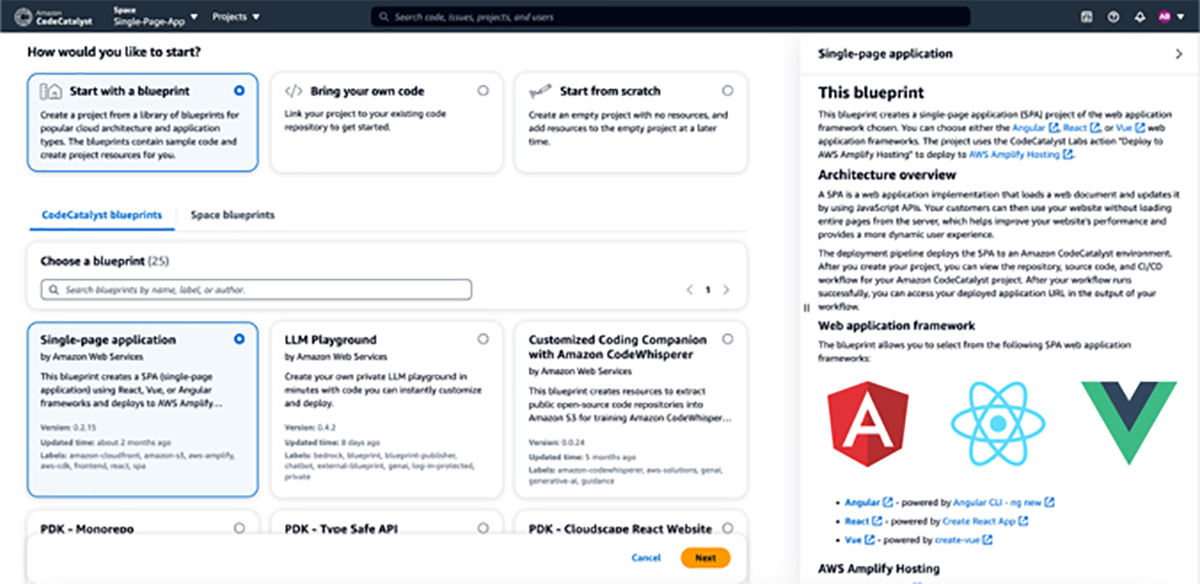The image size is (1200, 584).
Task: Click the Cancel link
Action: click(646, 558)
